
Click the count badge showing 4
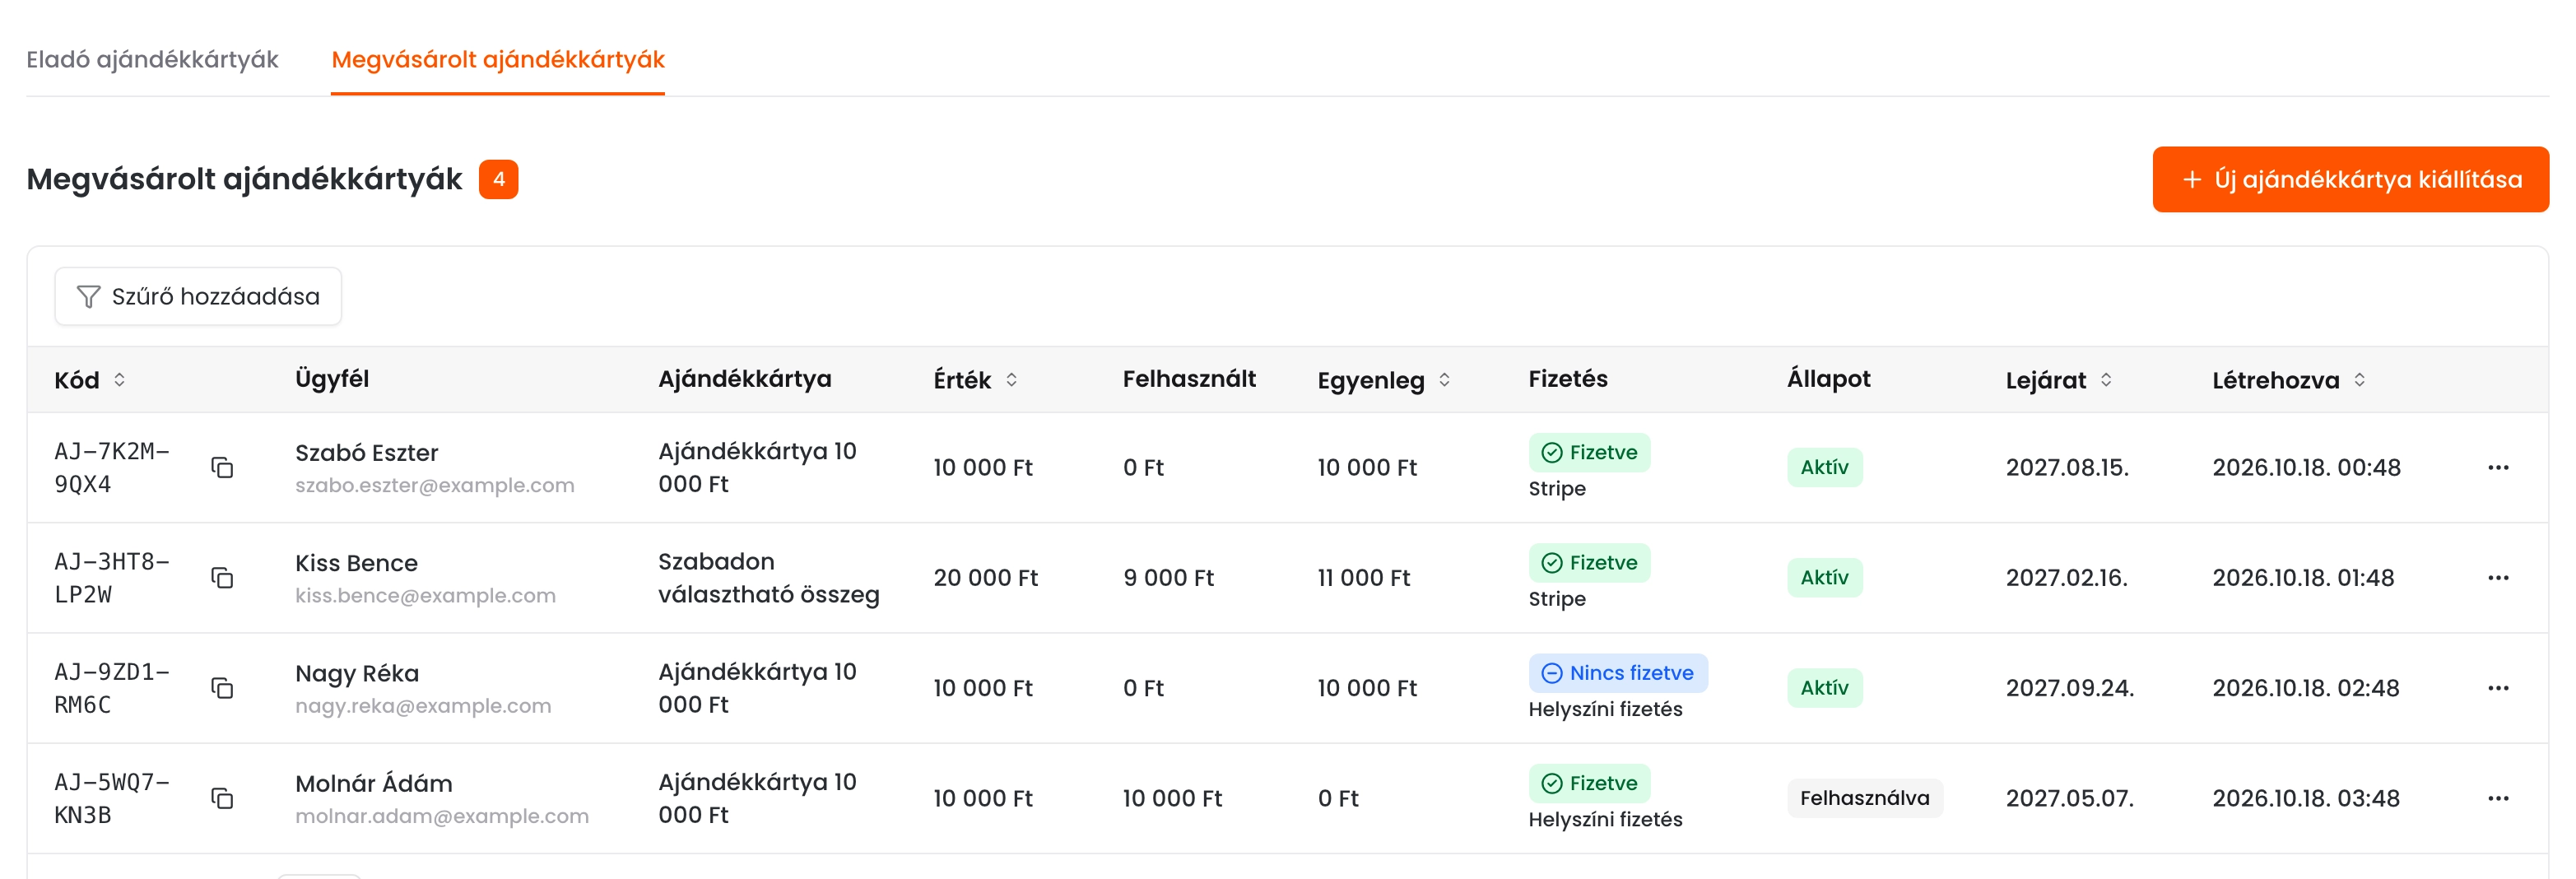pyautogui.click(x=498, y=180)
